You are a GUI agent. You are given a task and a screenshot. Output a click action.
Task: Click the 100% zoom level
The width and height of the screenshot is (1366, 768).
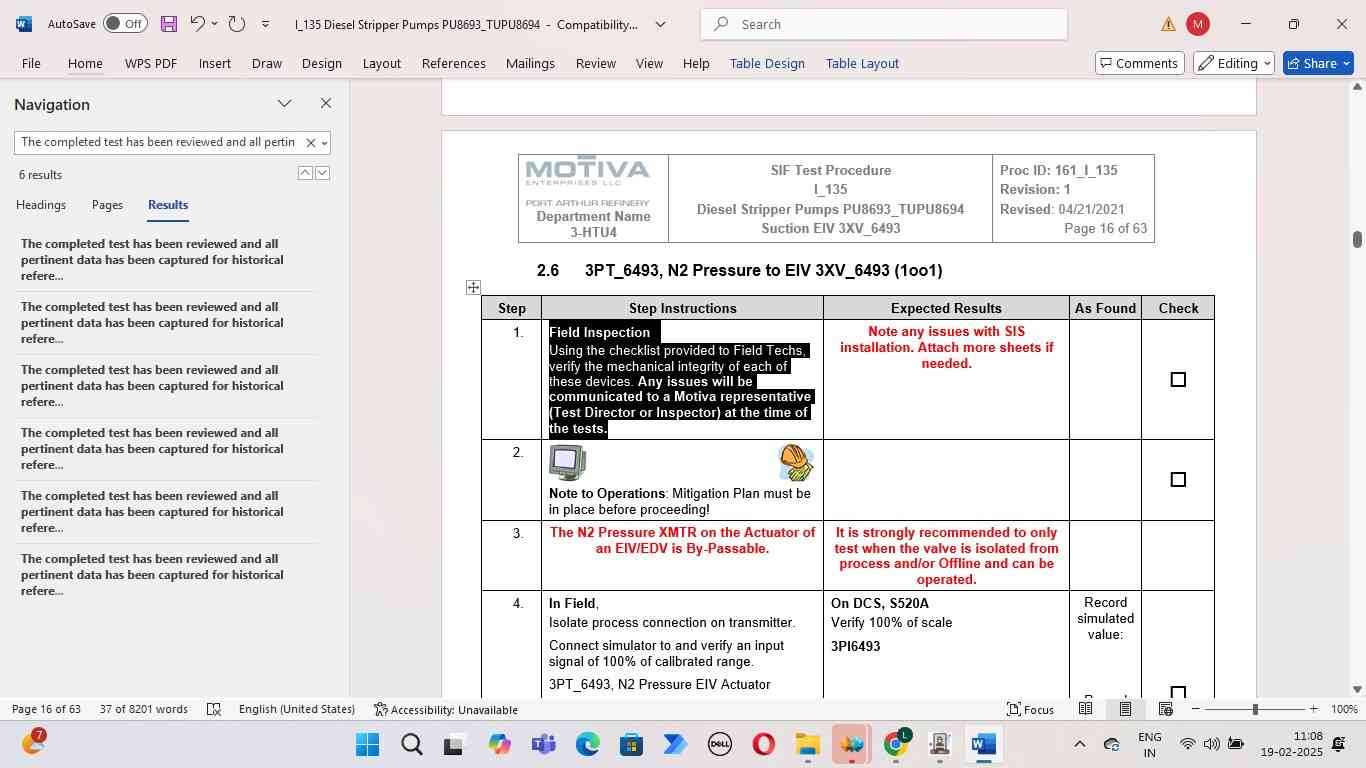pyautogui.click(x=1344, y=709)
